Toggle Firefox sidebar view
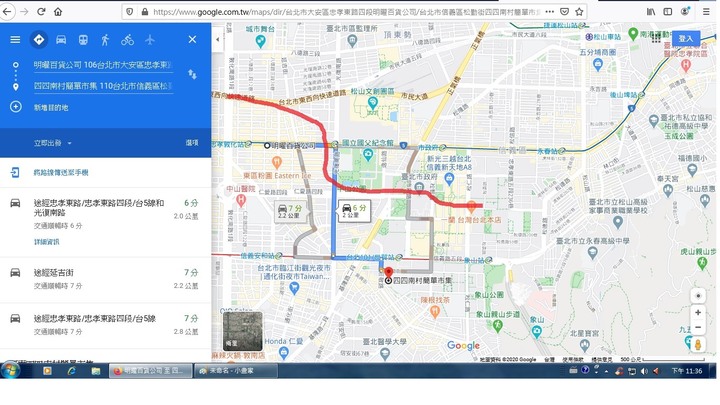 tap(668, 11)
